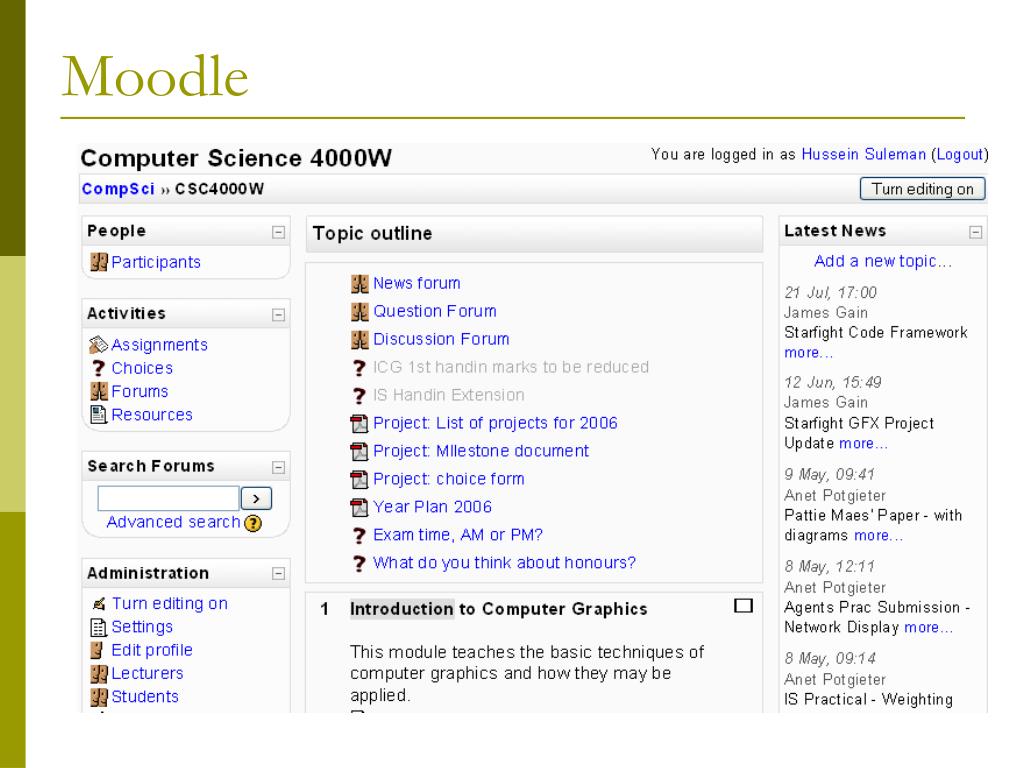Click the icon beside Exam time, AM or PM?
Viewport: 1024px width, 768px height.
pyautogui.click(x=359, y=536)
